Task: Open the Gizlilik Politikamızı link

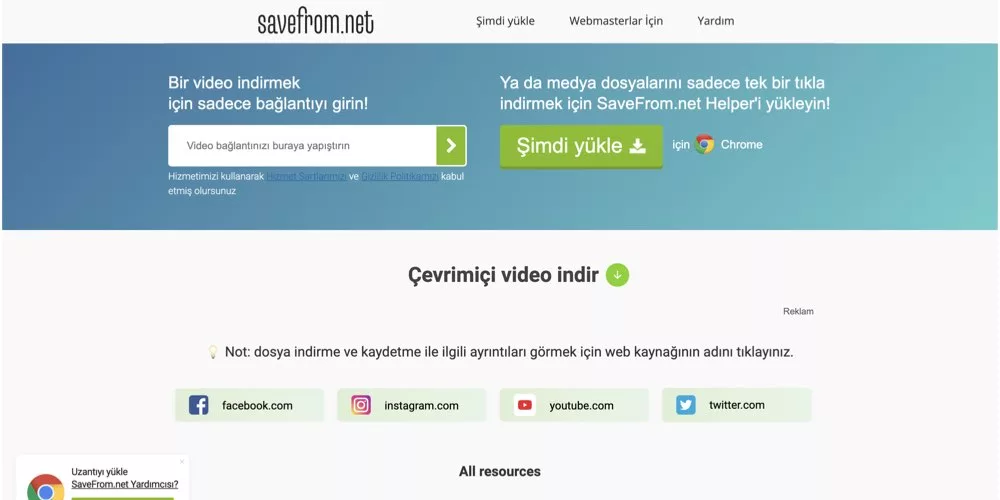Action: pyautogui.click(x=400, y=177)
